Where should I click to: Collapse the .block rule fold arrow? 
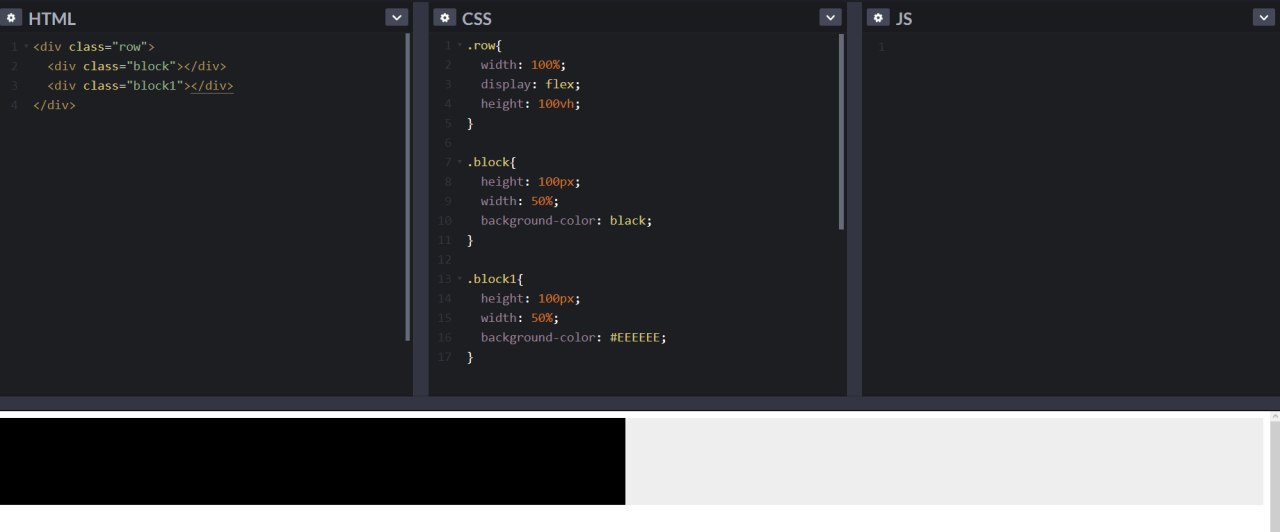tap(460, 162)
